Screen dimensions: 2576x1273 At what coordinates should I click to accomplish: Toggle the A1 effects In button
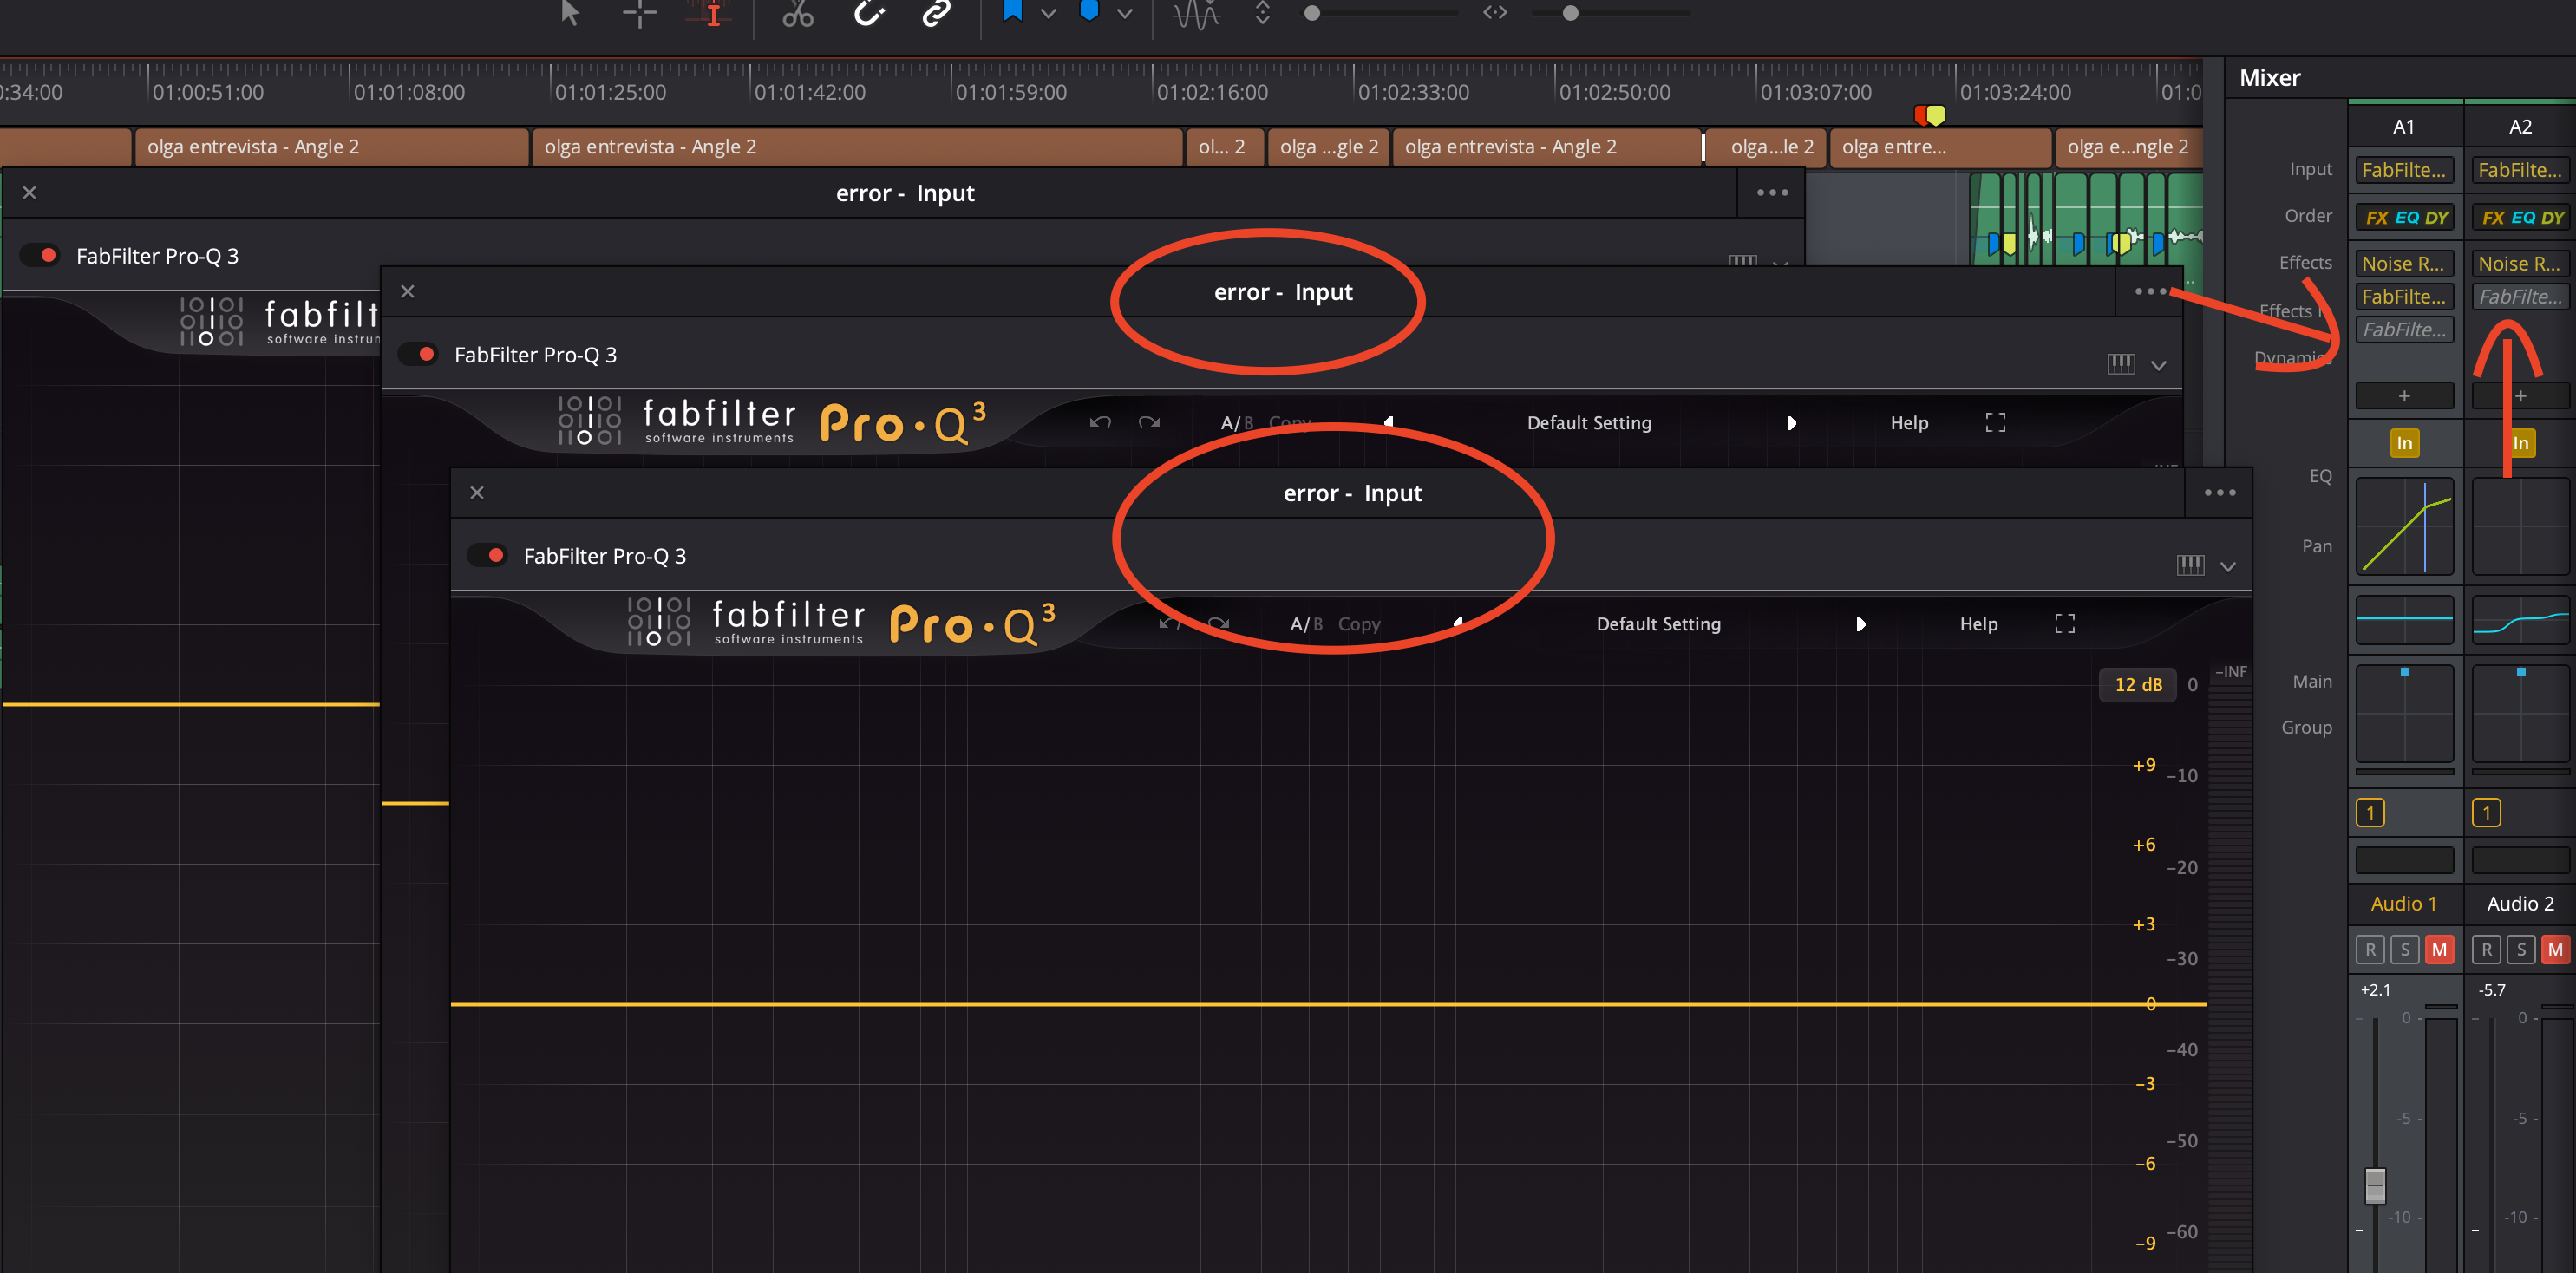2404,443
